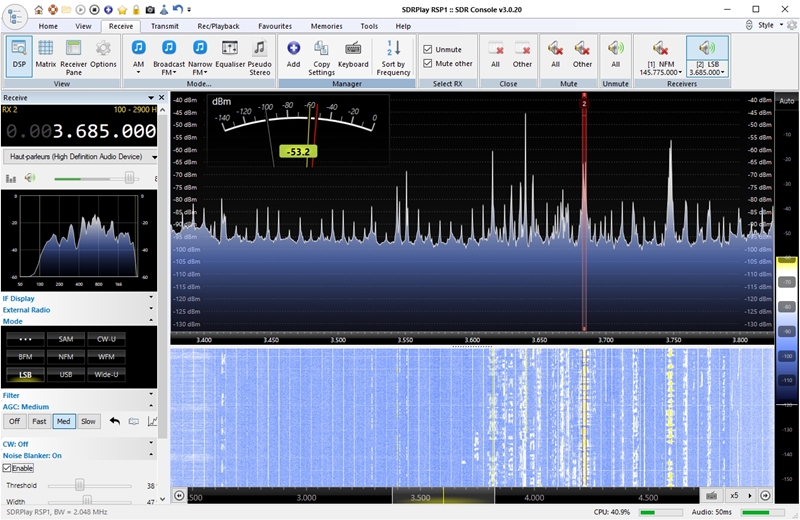Open the View tab

coord(83,26)
